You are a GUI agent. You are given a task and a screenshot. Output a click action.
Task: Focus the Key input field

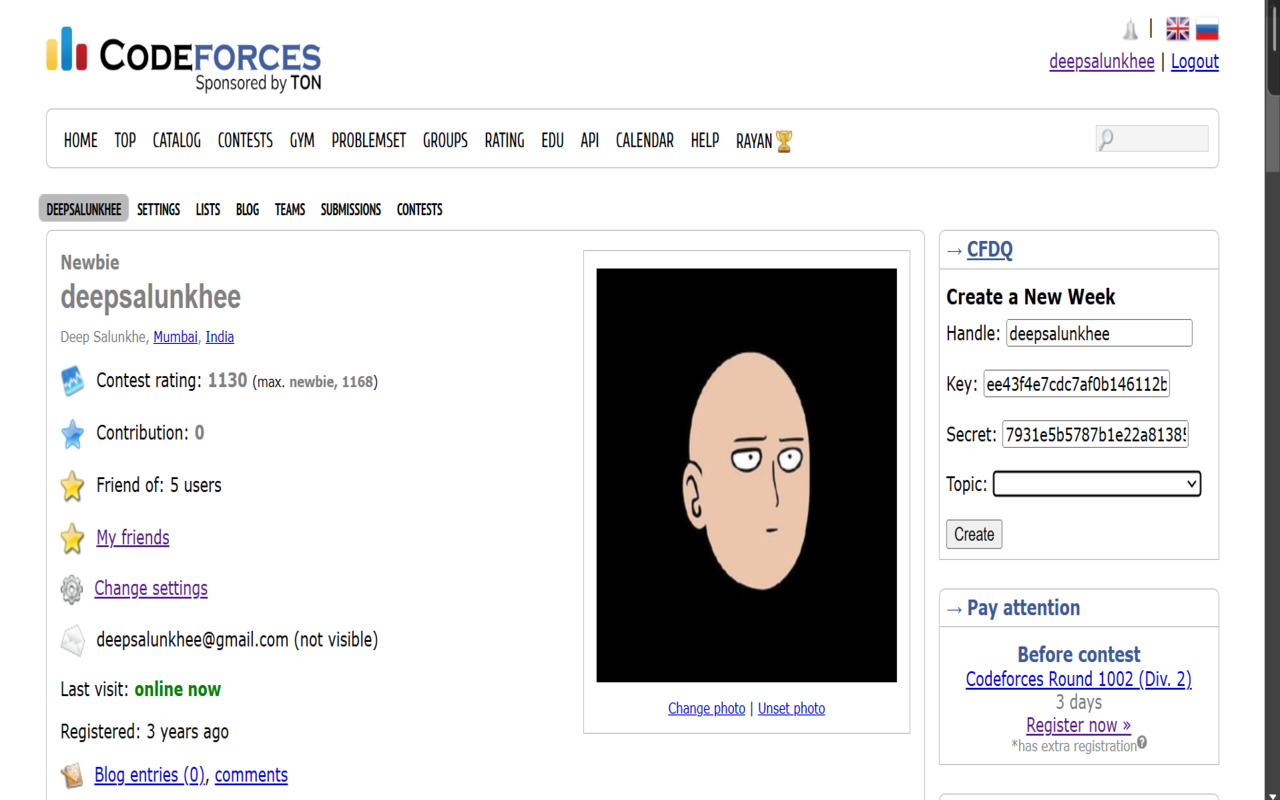point(1076,384)
